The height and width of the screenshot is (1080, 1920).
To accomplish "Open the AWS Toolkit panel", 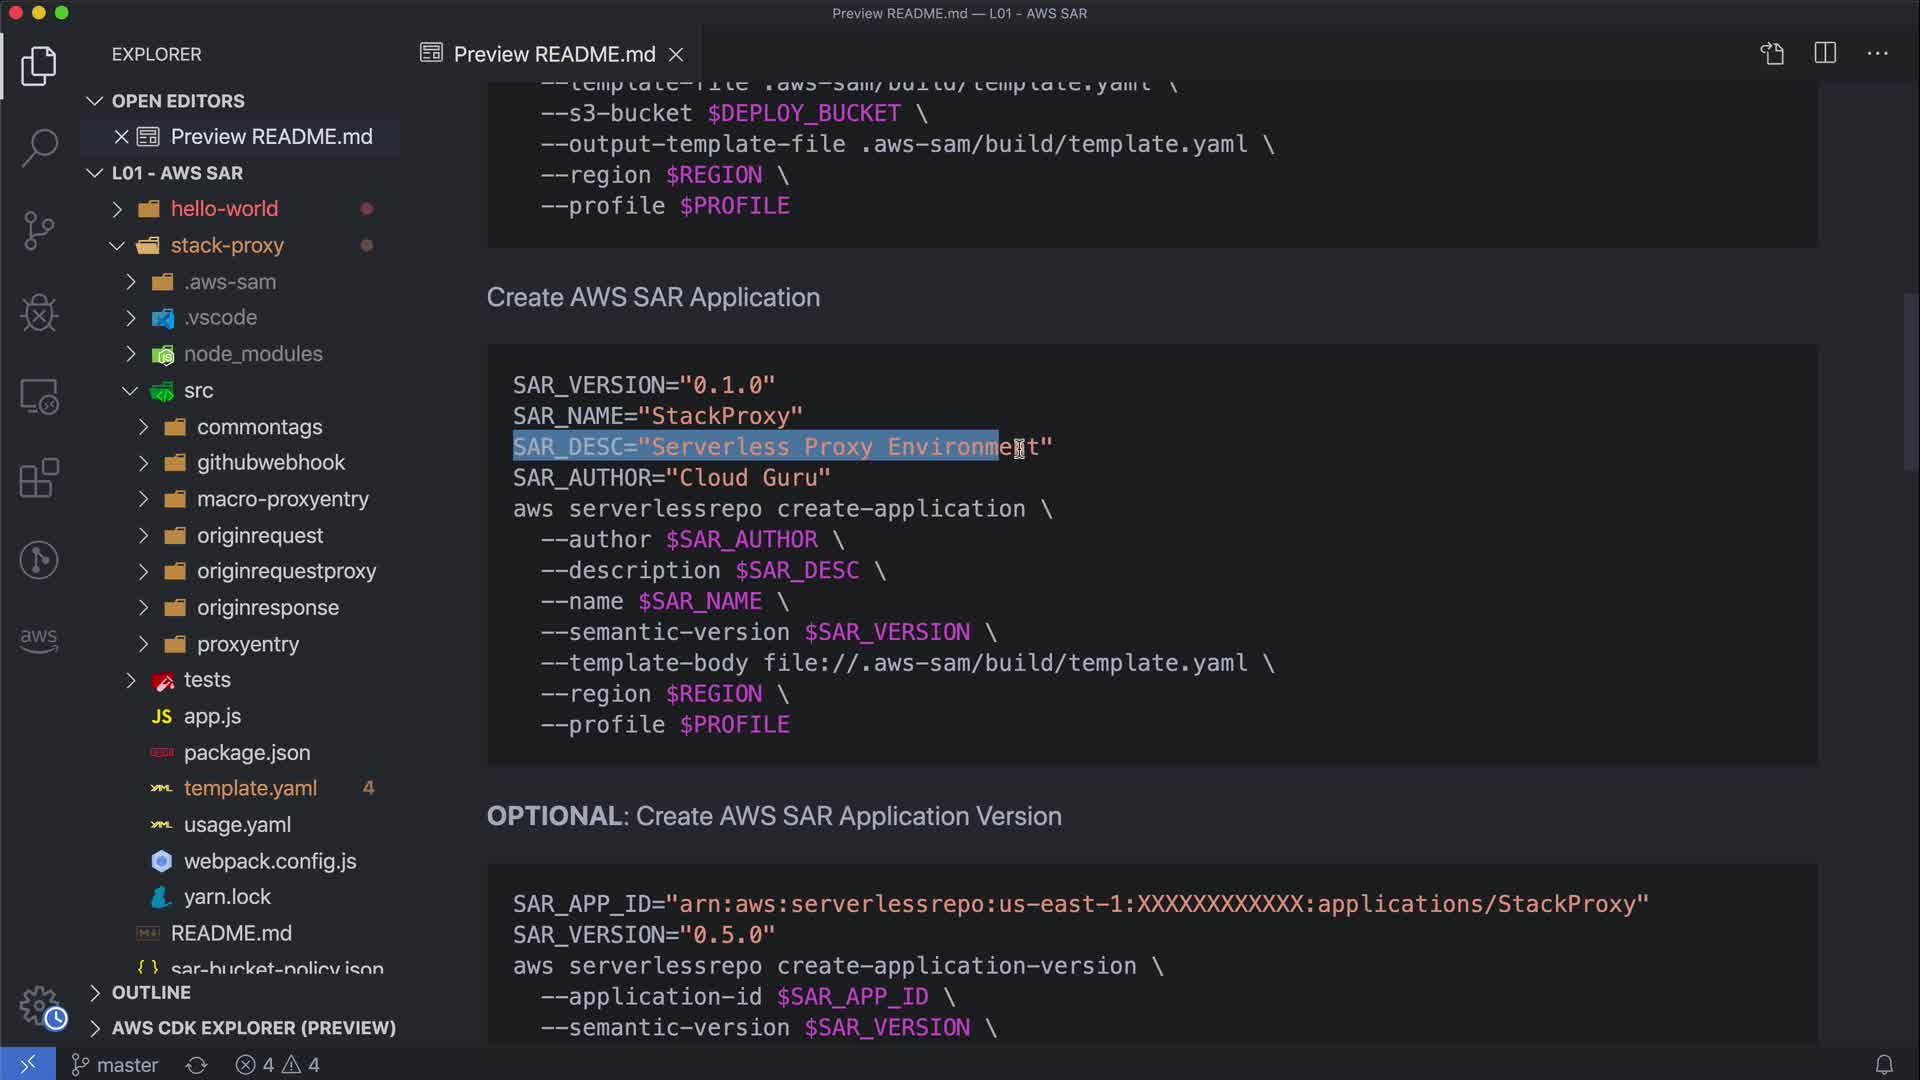I will (39, 639).
